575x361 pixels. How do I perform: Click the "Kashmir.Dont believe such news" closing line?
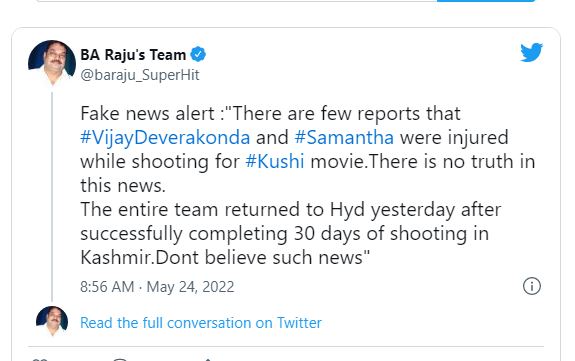tap(225, 257)
